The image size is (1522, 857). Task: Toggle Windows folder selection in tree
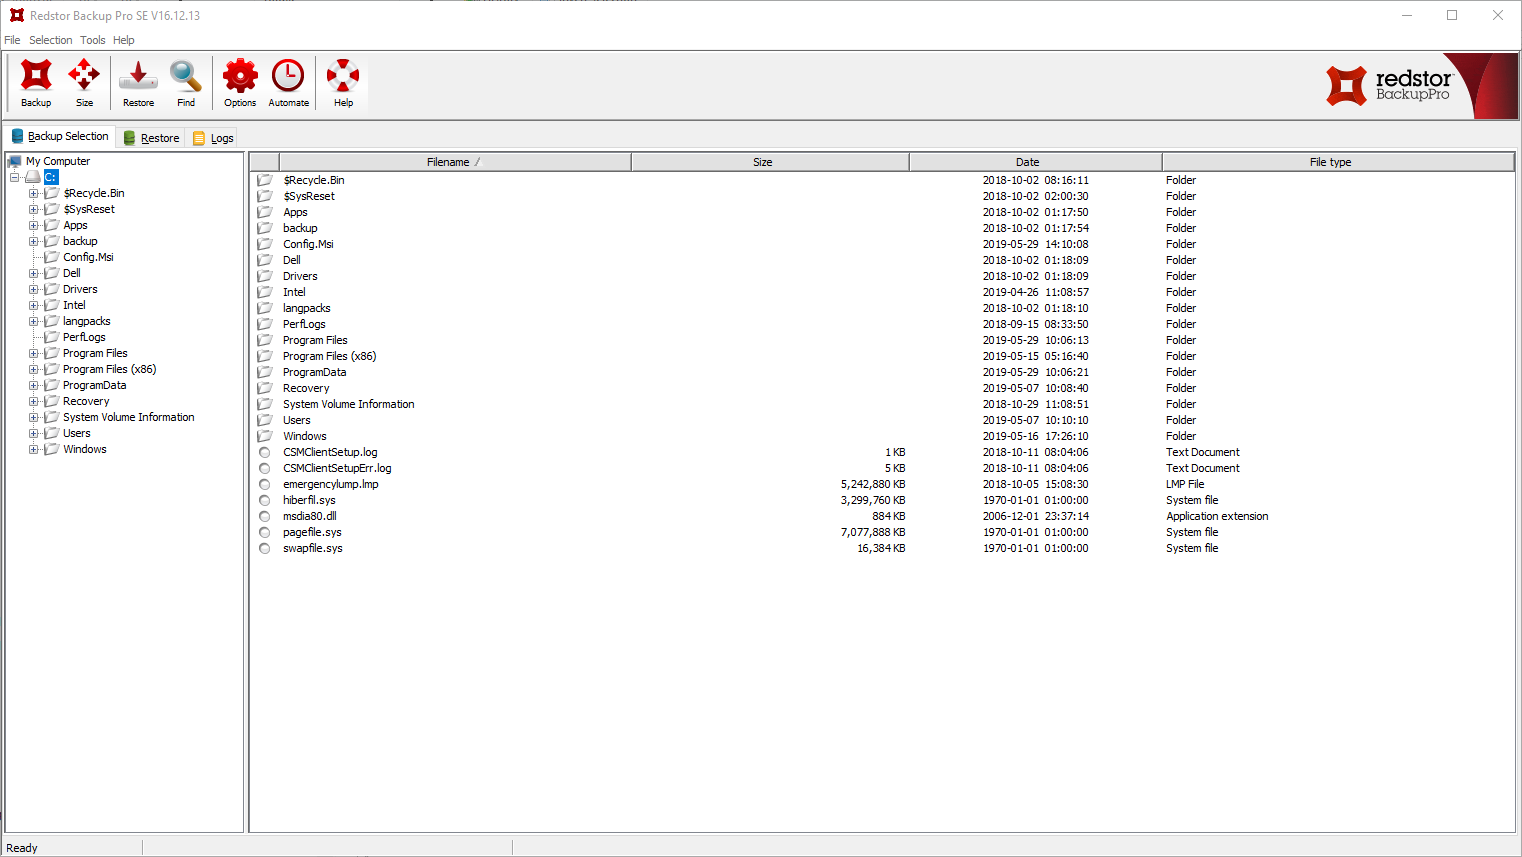[52, 449]
